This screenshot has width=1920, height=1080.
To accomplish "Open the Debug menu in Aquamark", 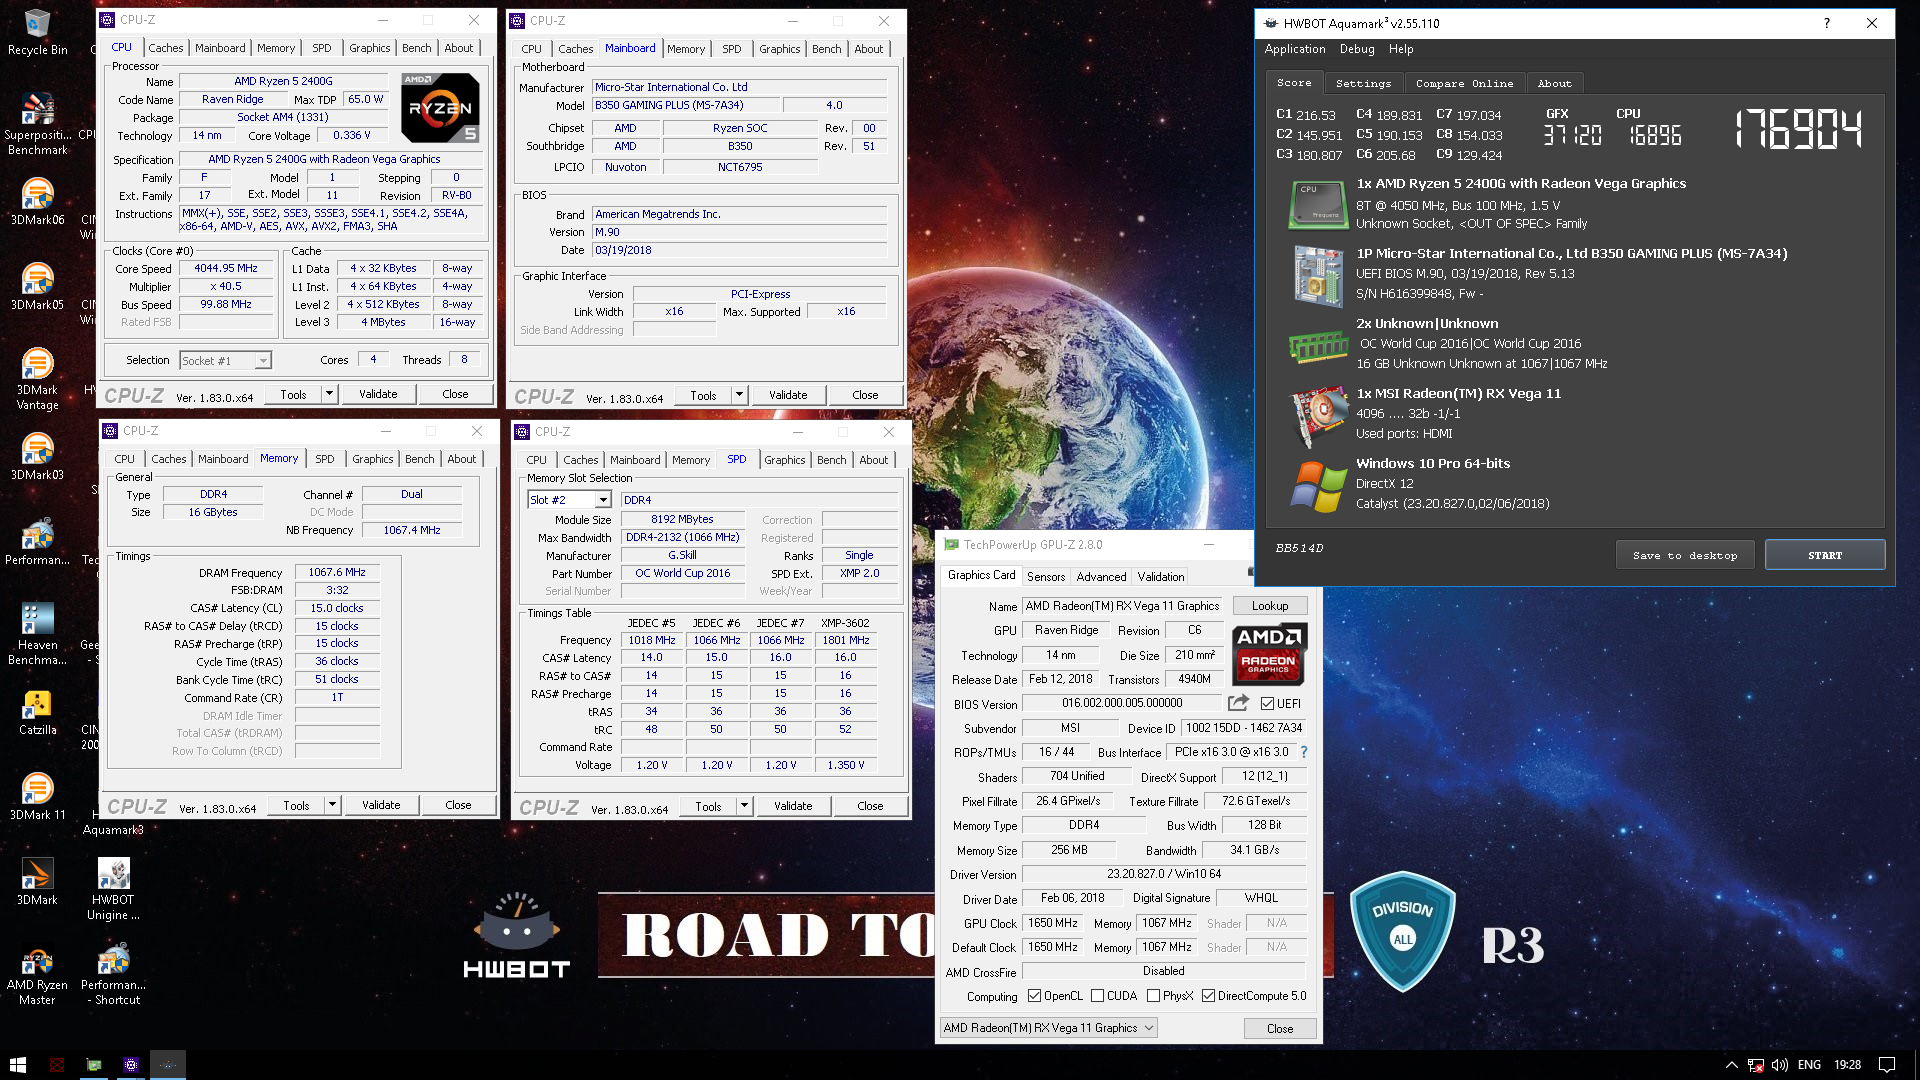I will point(1357,49).
